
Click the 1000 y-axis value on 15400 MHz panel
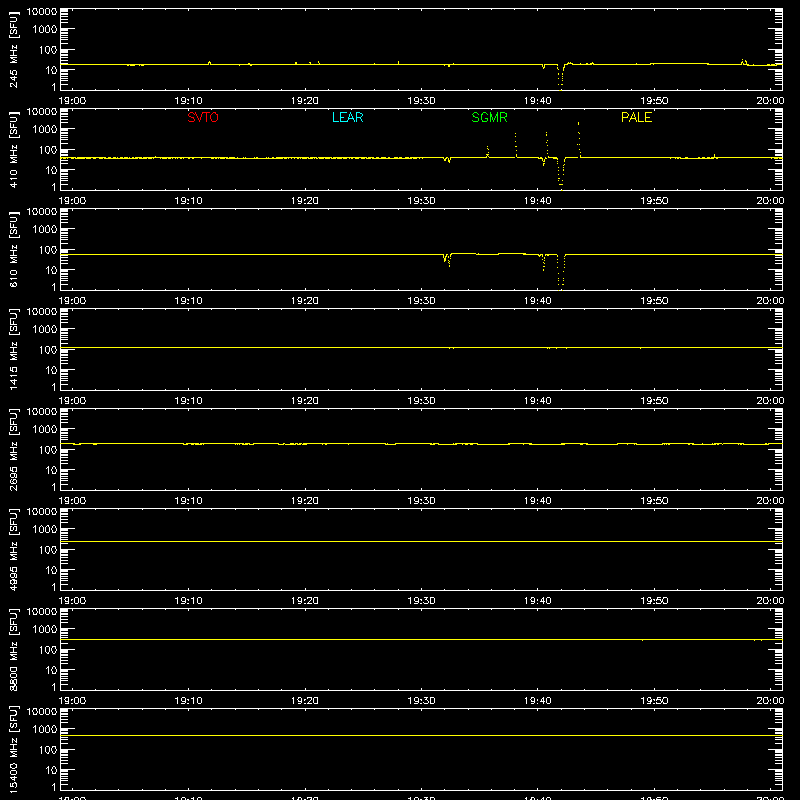(45, 730)
